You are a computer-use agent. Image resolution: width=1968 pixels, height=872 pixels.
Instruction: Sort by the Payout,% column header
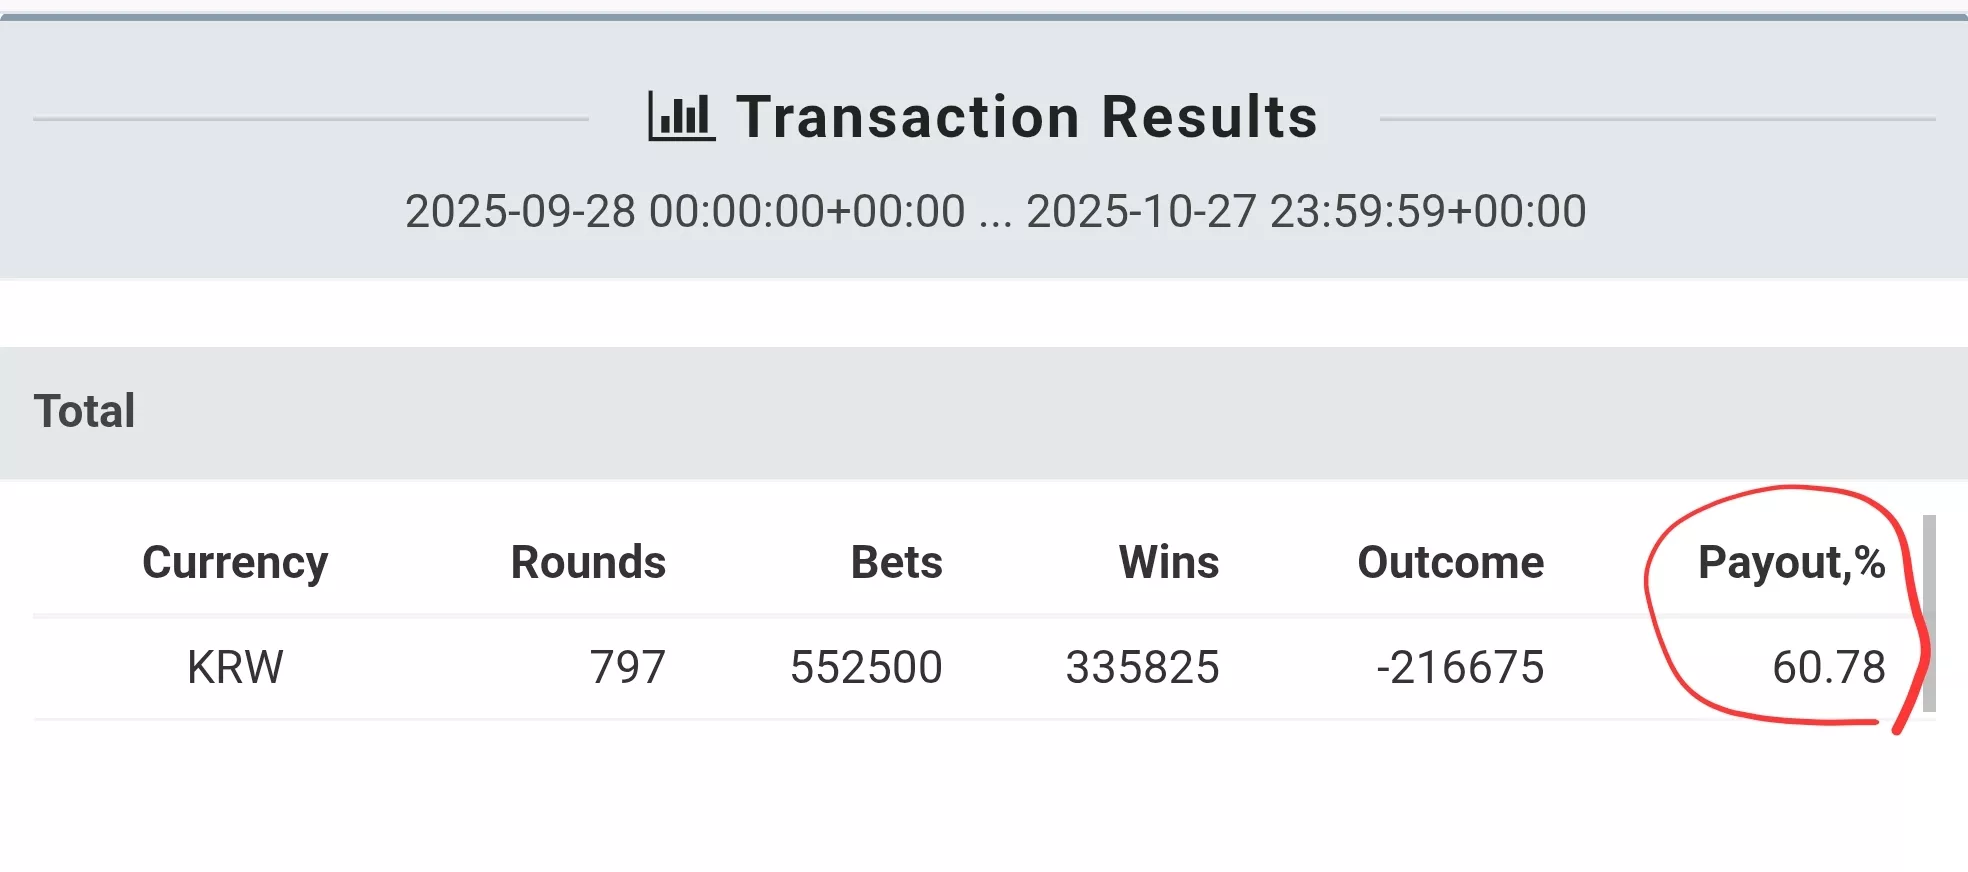[x=1792, y=562]
